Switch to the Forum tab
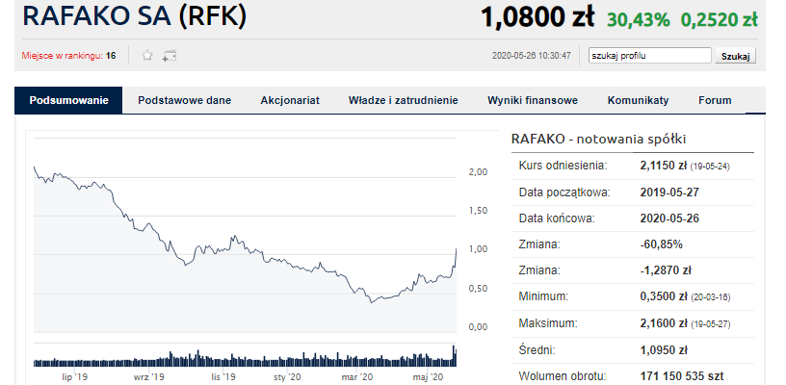The height and width of the screenshot is (385, 786). [x=715, y=100]
